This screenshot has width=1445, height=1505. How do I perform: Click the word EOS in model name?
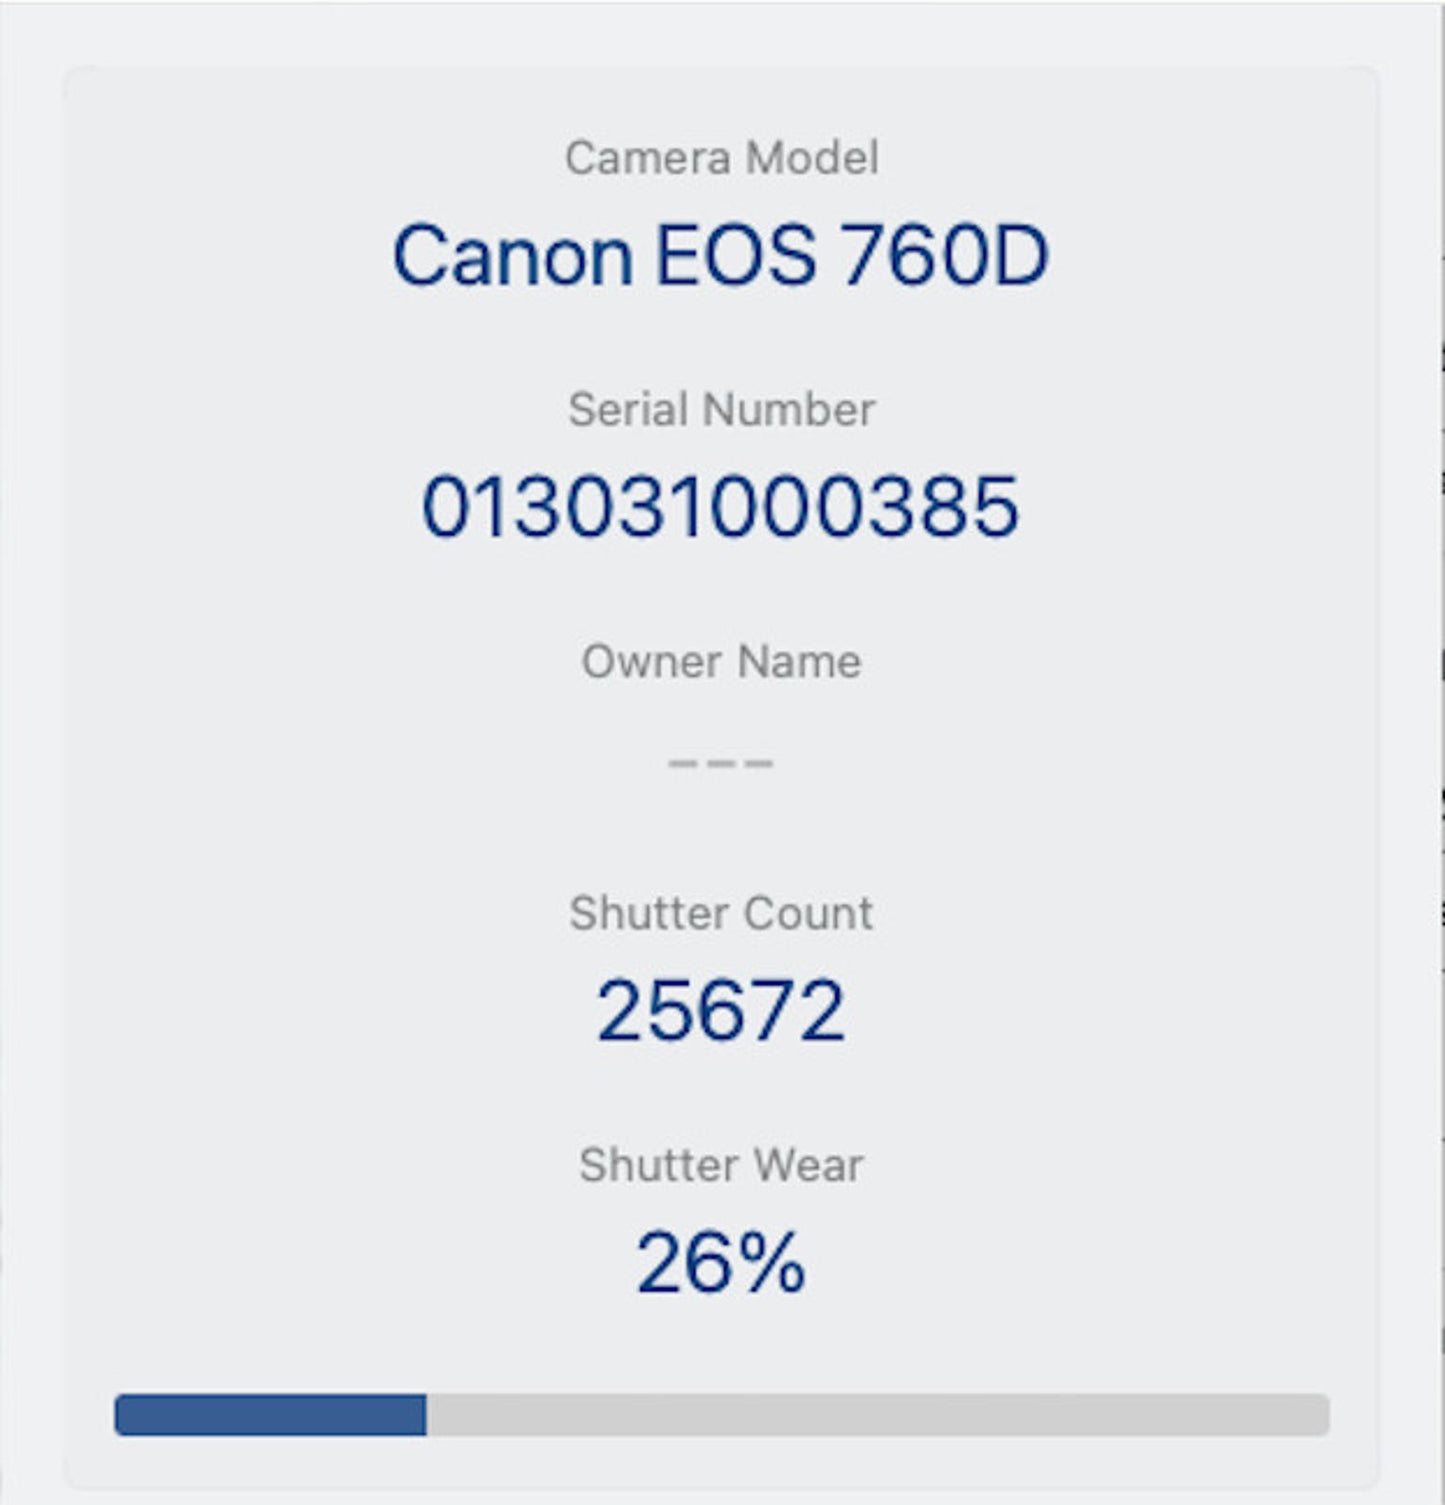coord(735,256)
